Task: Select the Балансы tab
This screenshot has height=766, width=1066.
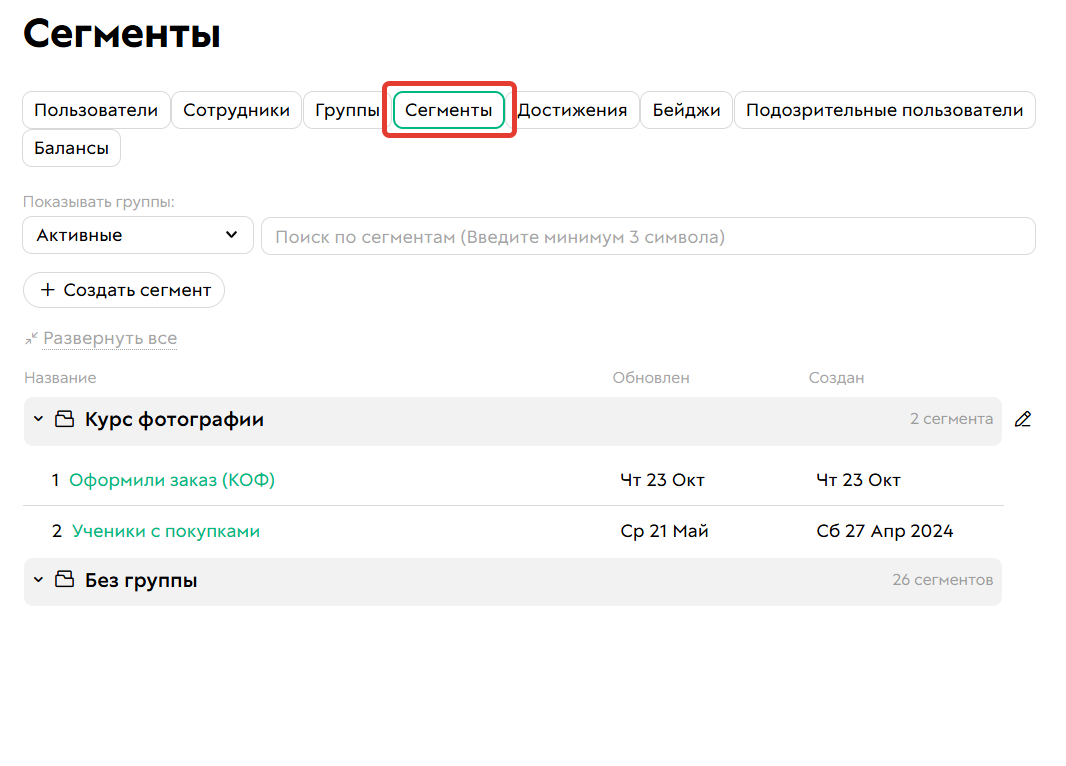Action: pyautogui.click(x=71, y=147)
